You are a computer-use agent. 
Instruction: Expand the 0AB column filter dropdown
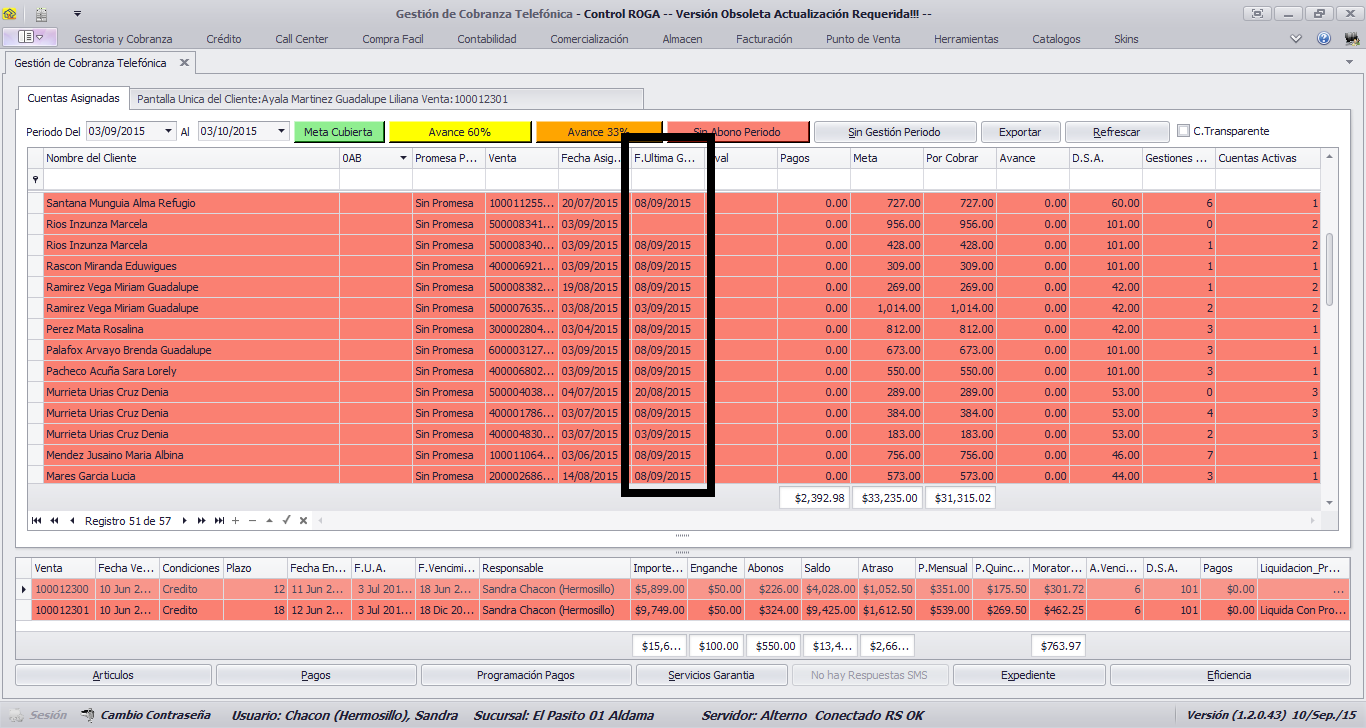(404, 158)
